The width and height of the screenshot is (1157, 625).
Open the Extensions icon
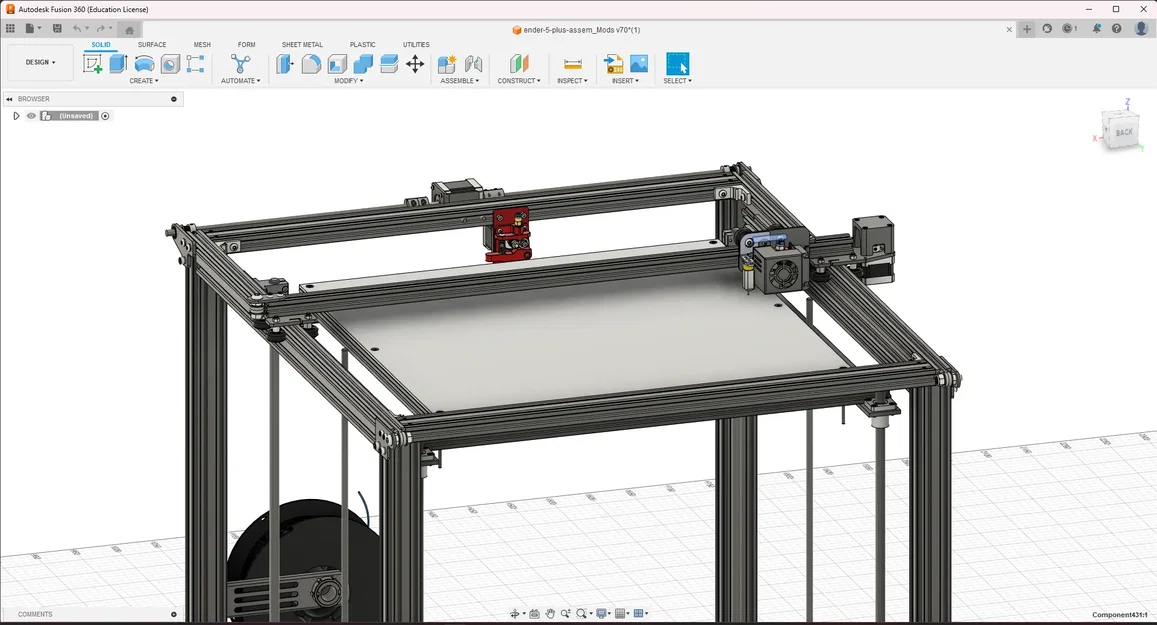1047,29
